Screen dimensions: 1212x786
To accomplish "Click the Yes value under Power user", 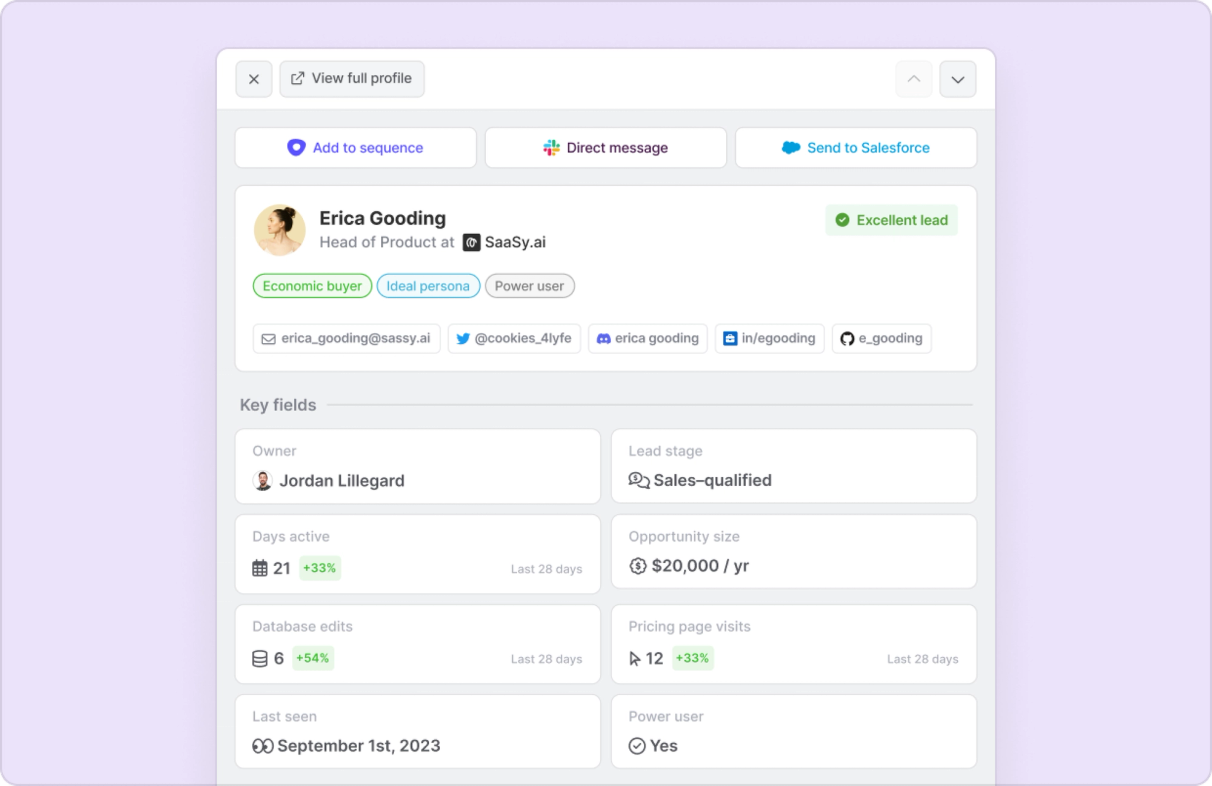I will 664,746.
